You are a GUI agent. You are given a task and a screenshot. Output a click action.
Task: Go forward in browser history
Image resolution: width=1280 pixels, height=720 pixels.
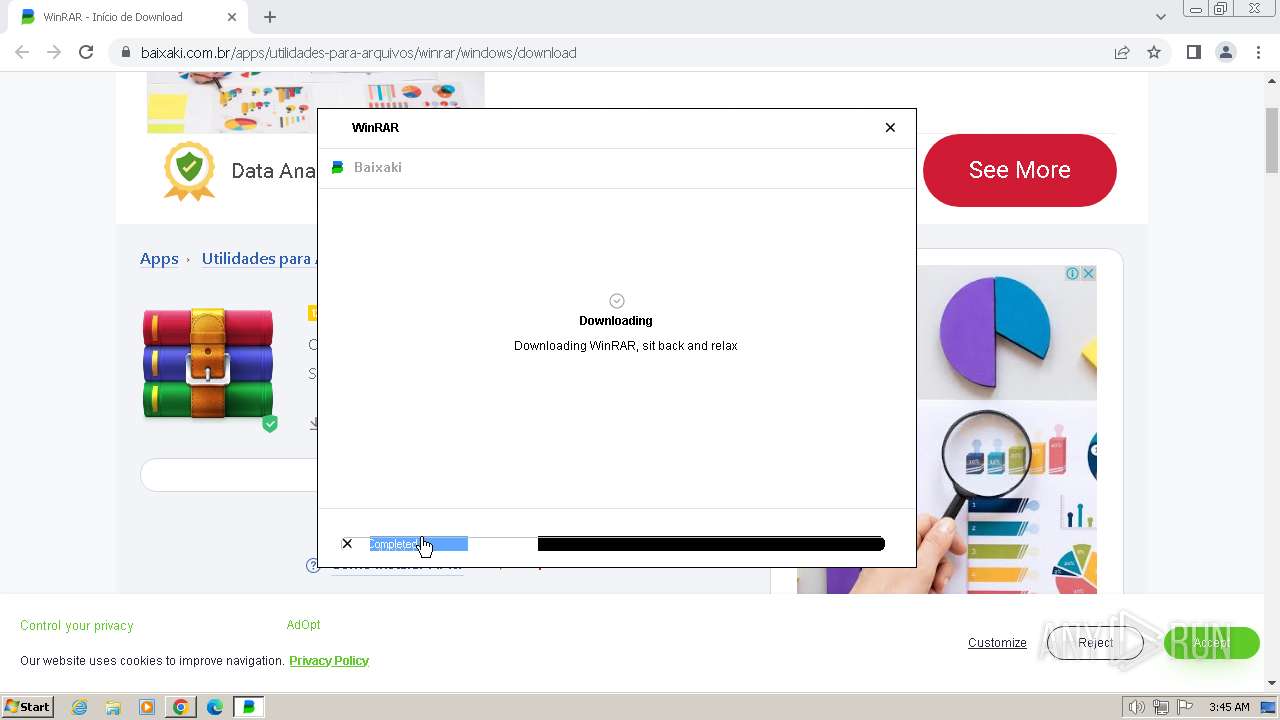click(54, 52)
